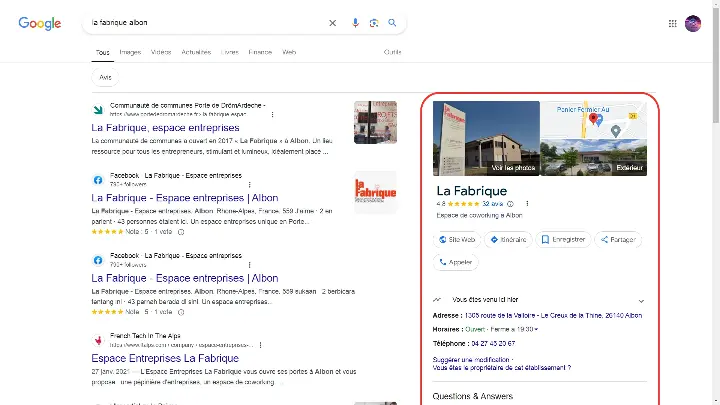Click the info icon next to 32 avis
Image resolution: width=720 pixels, height=405 pixels.
click(510, 204)
